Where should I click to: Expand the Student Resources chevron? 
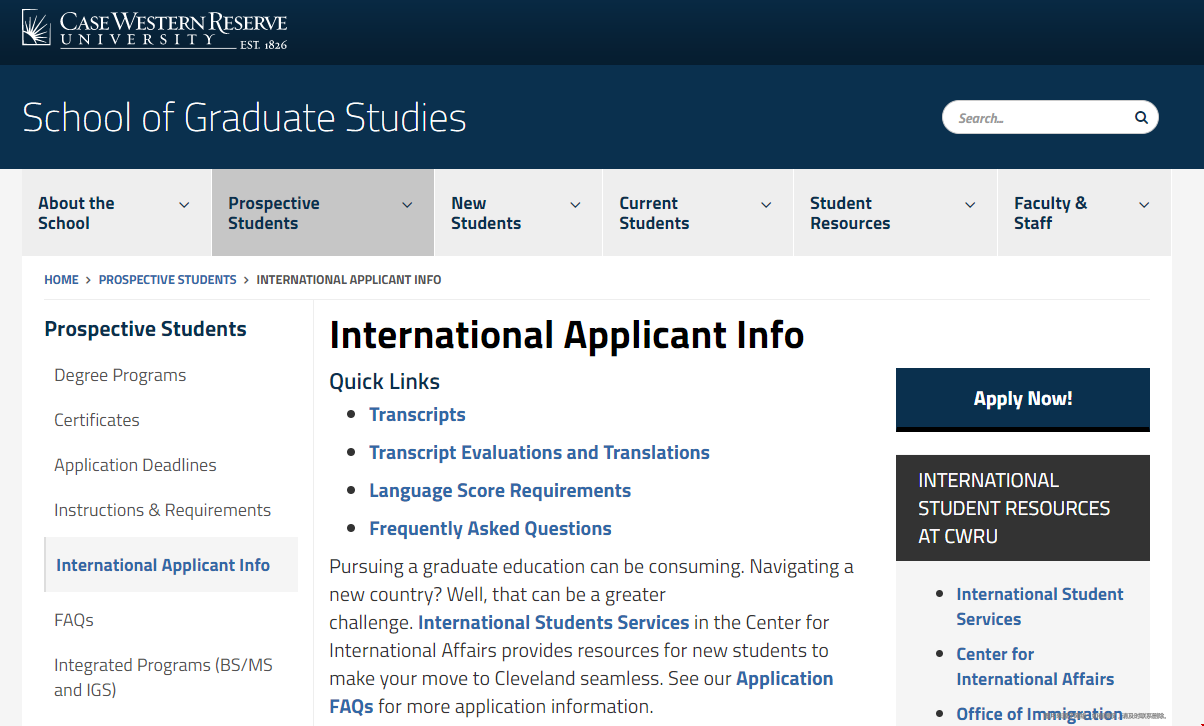coord(970,205)
